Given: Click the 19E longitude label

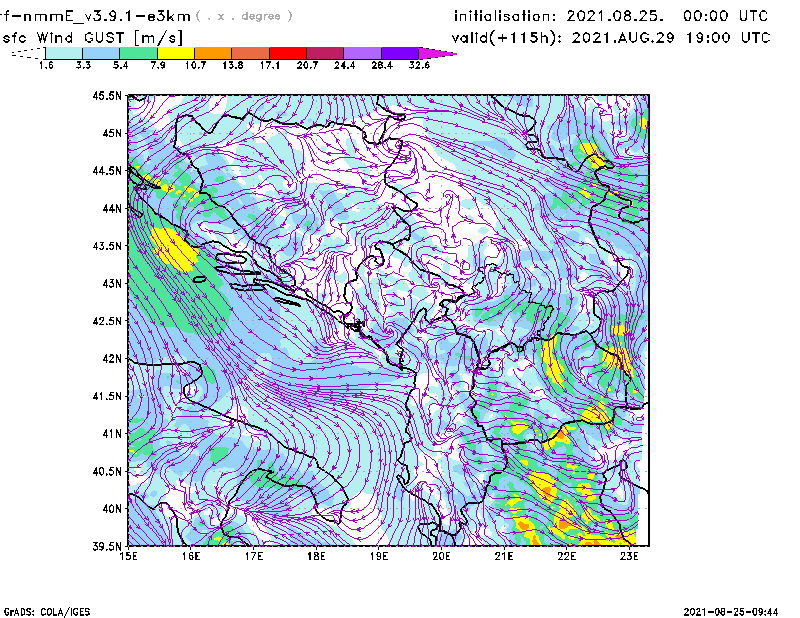Looking at the screenshot, I should (379, 556).
